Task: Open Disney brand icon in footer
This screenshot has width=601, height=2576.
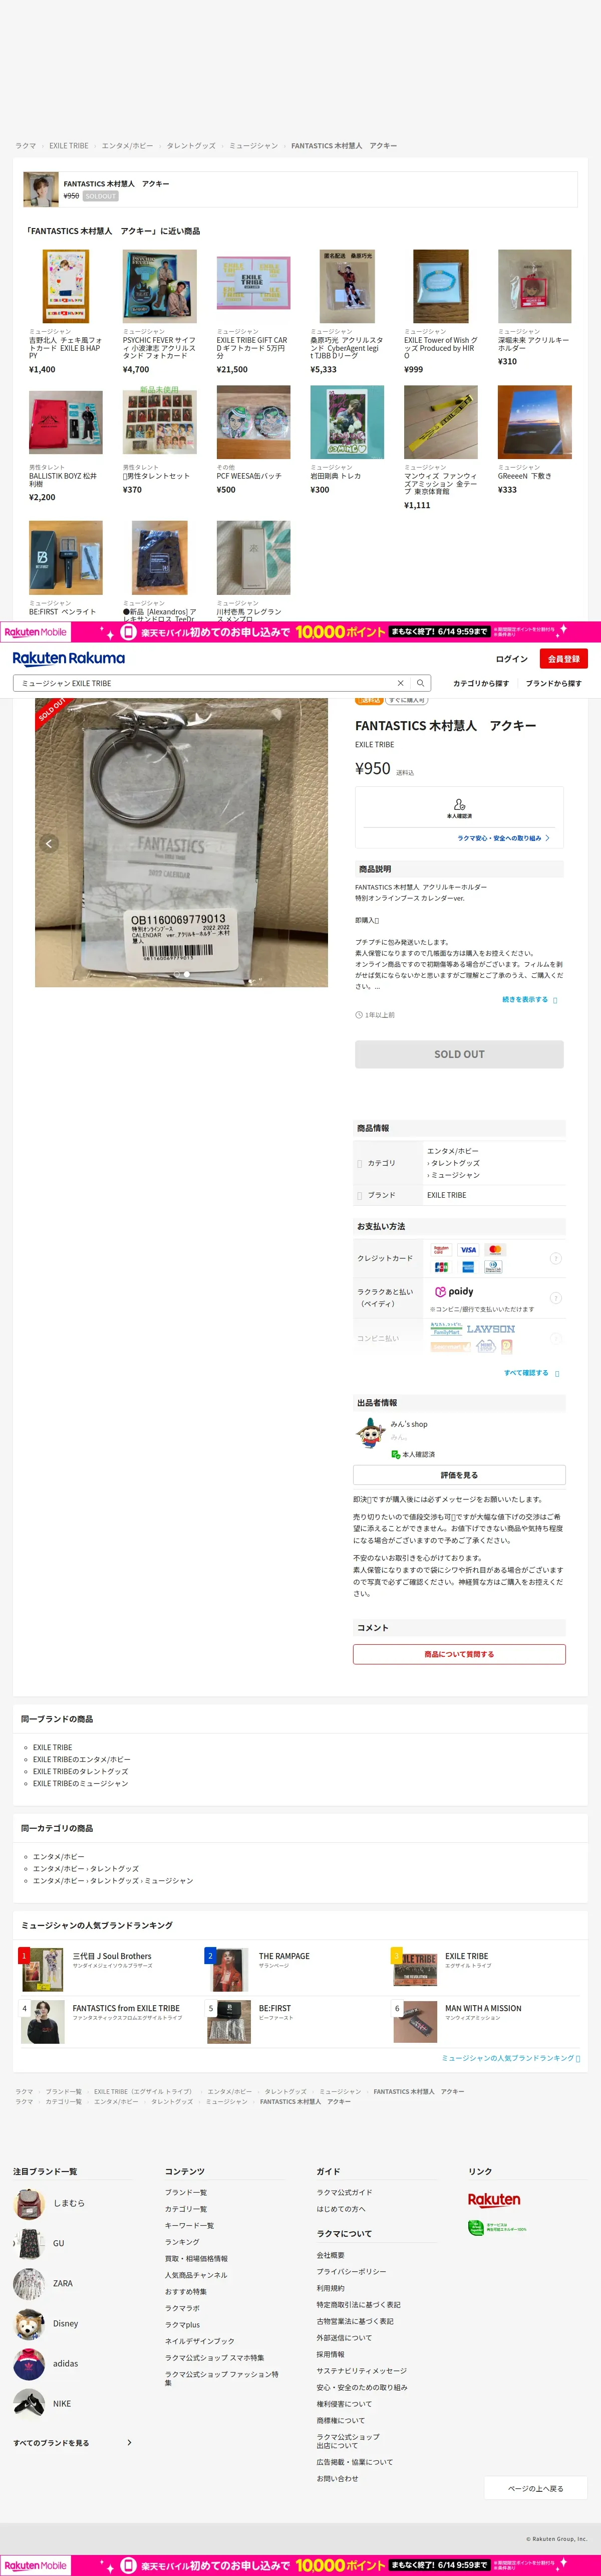Action: pos(29,2323)
